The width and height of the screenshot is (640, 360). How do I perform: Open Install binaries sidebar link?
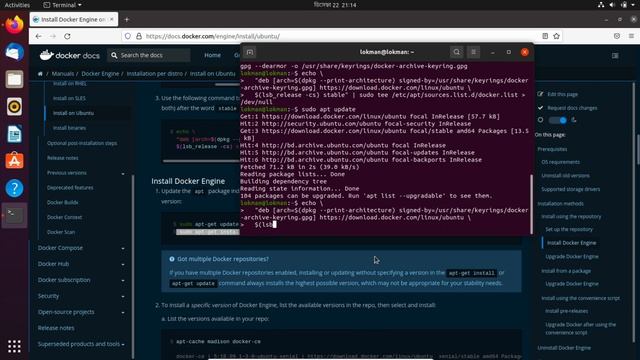pyautogui.click(x=69, y=128)
